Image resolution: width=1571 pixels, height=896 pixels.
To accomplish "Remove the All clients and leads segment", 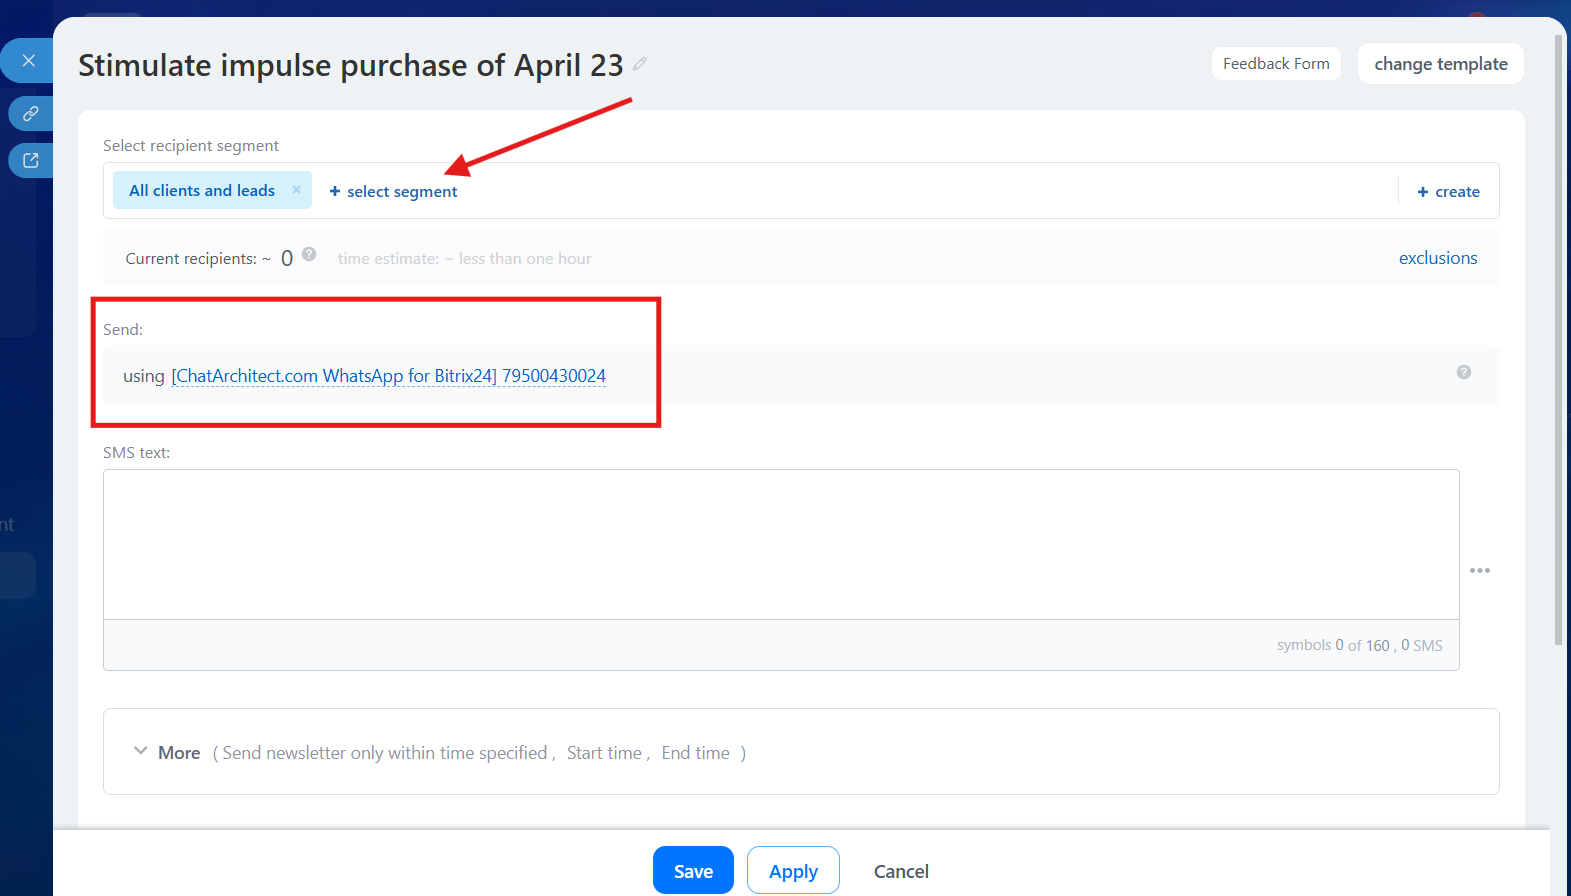I will pyautogui.click(x=296, y=190).
